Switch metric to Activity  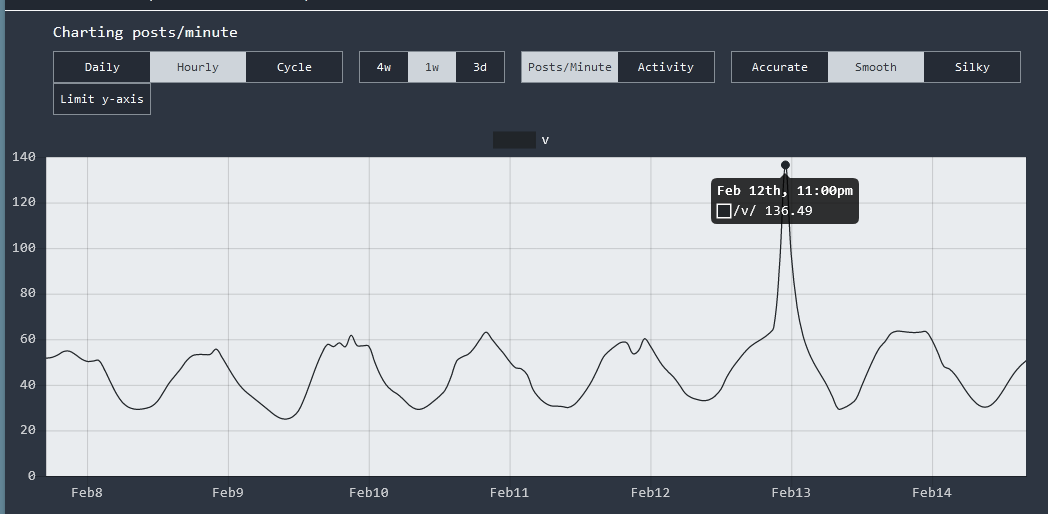click(666, 67)
